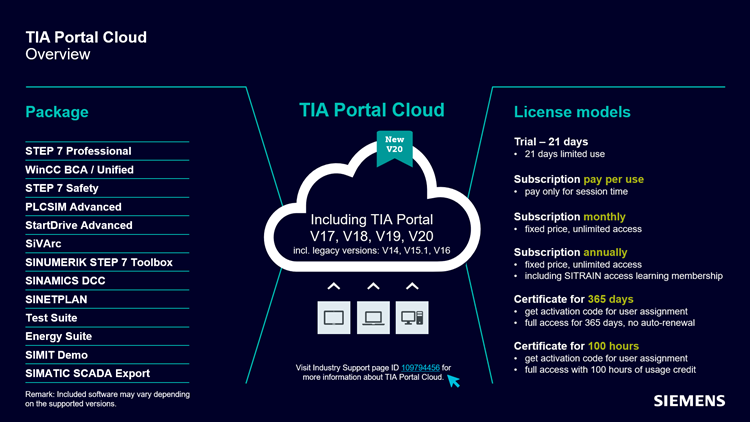Screen dimensions: 750x422
Task: Click Trial – 21 days license
Action: [551, 142]
